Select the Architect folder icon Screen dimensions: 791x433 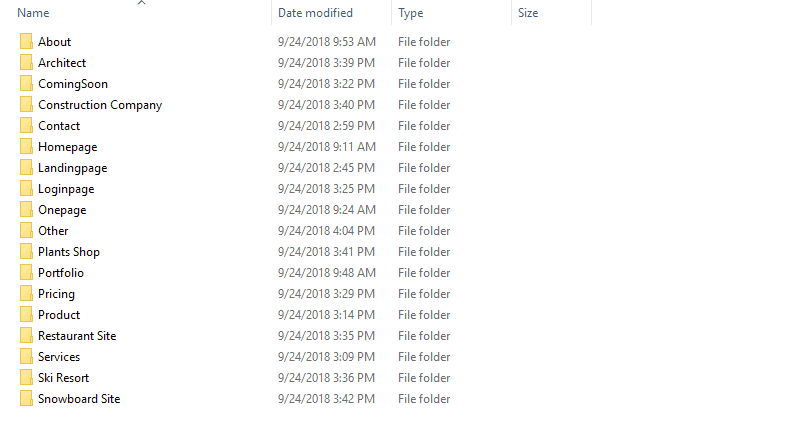click(26, 63)
